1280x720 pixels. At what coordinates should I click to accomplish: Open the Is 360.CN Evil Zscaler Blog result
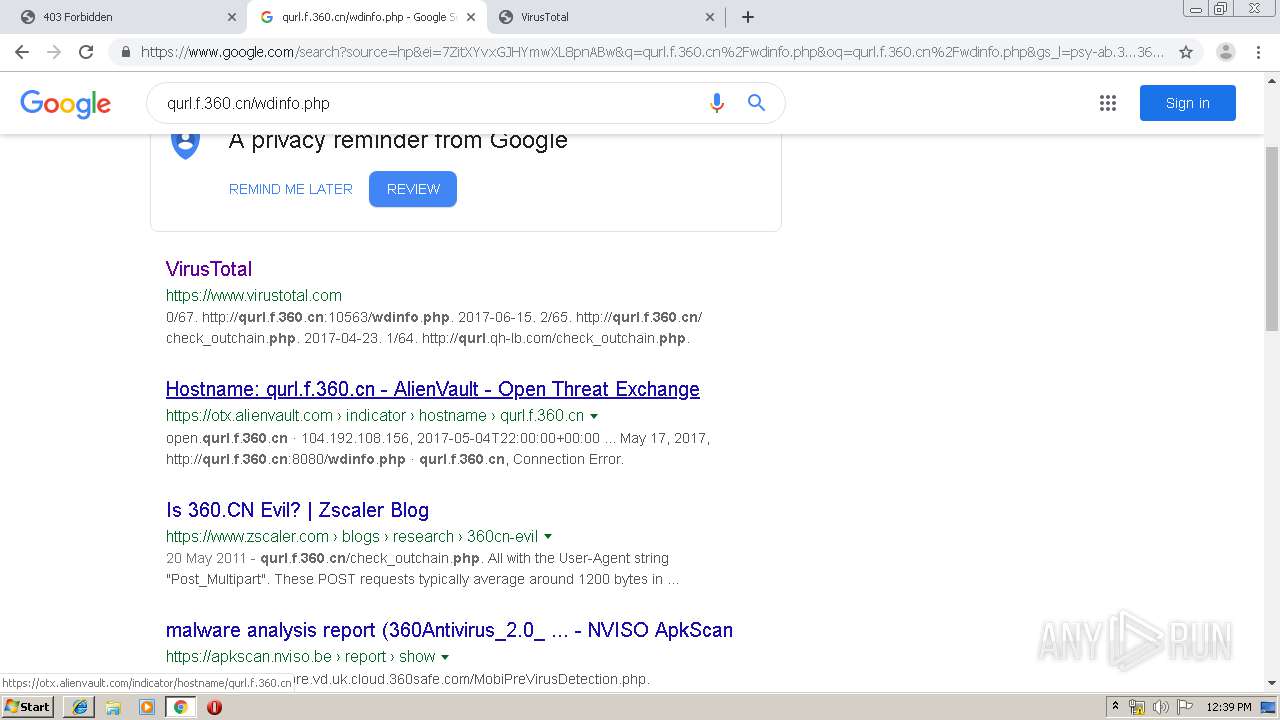[x=297, y=510]
